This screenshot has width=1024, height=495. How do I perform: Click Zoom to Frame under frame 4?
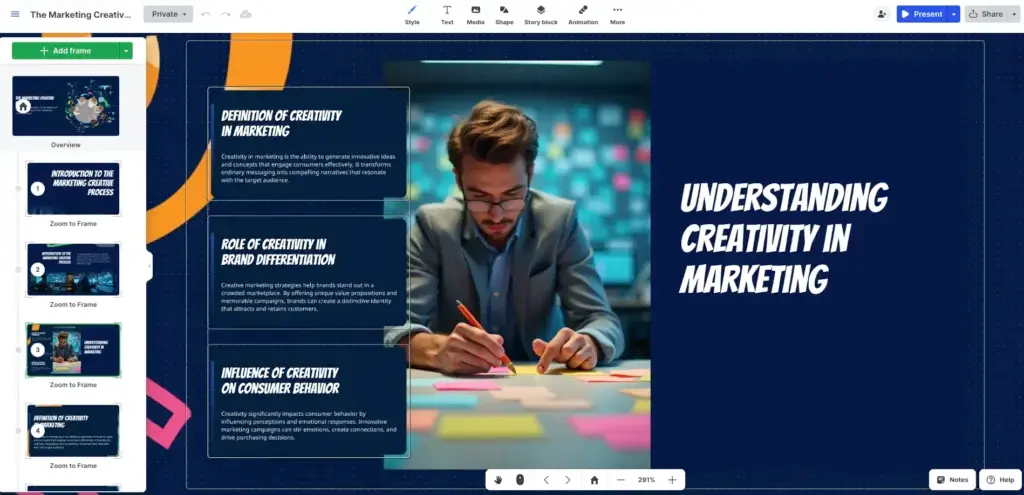pyautogui.click(x=73, y=466)
